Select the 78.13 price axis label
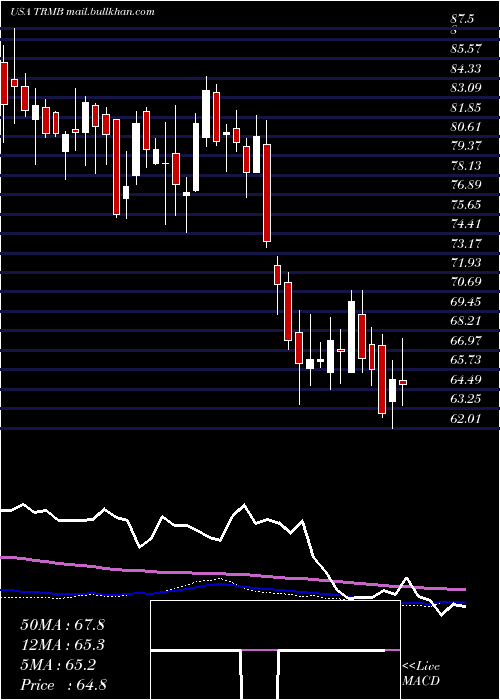500x700 pixels. click(x=466, y=166)
